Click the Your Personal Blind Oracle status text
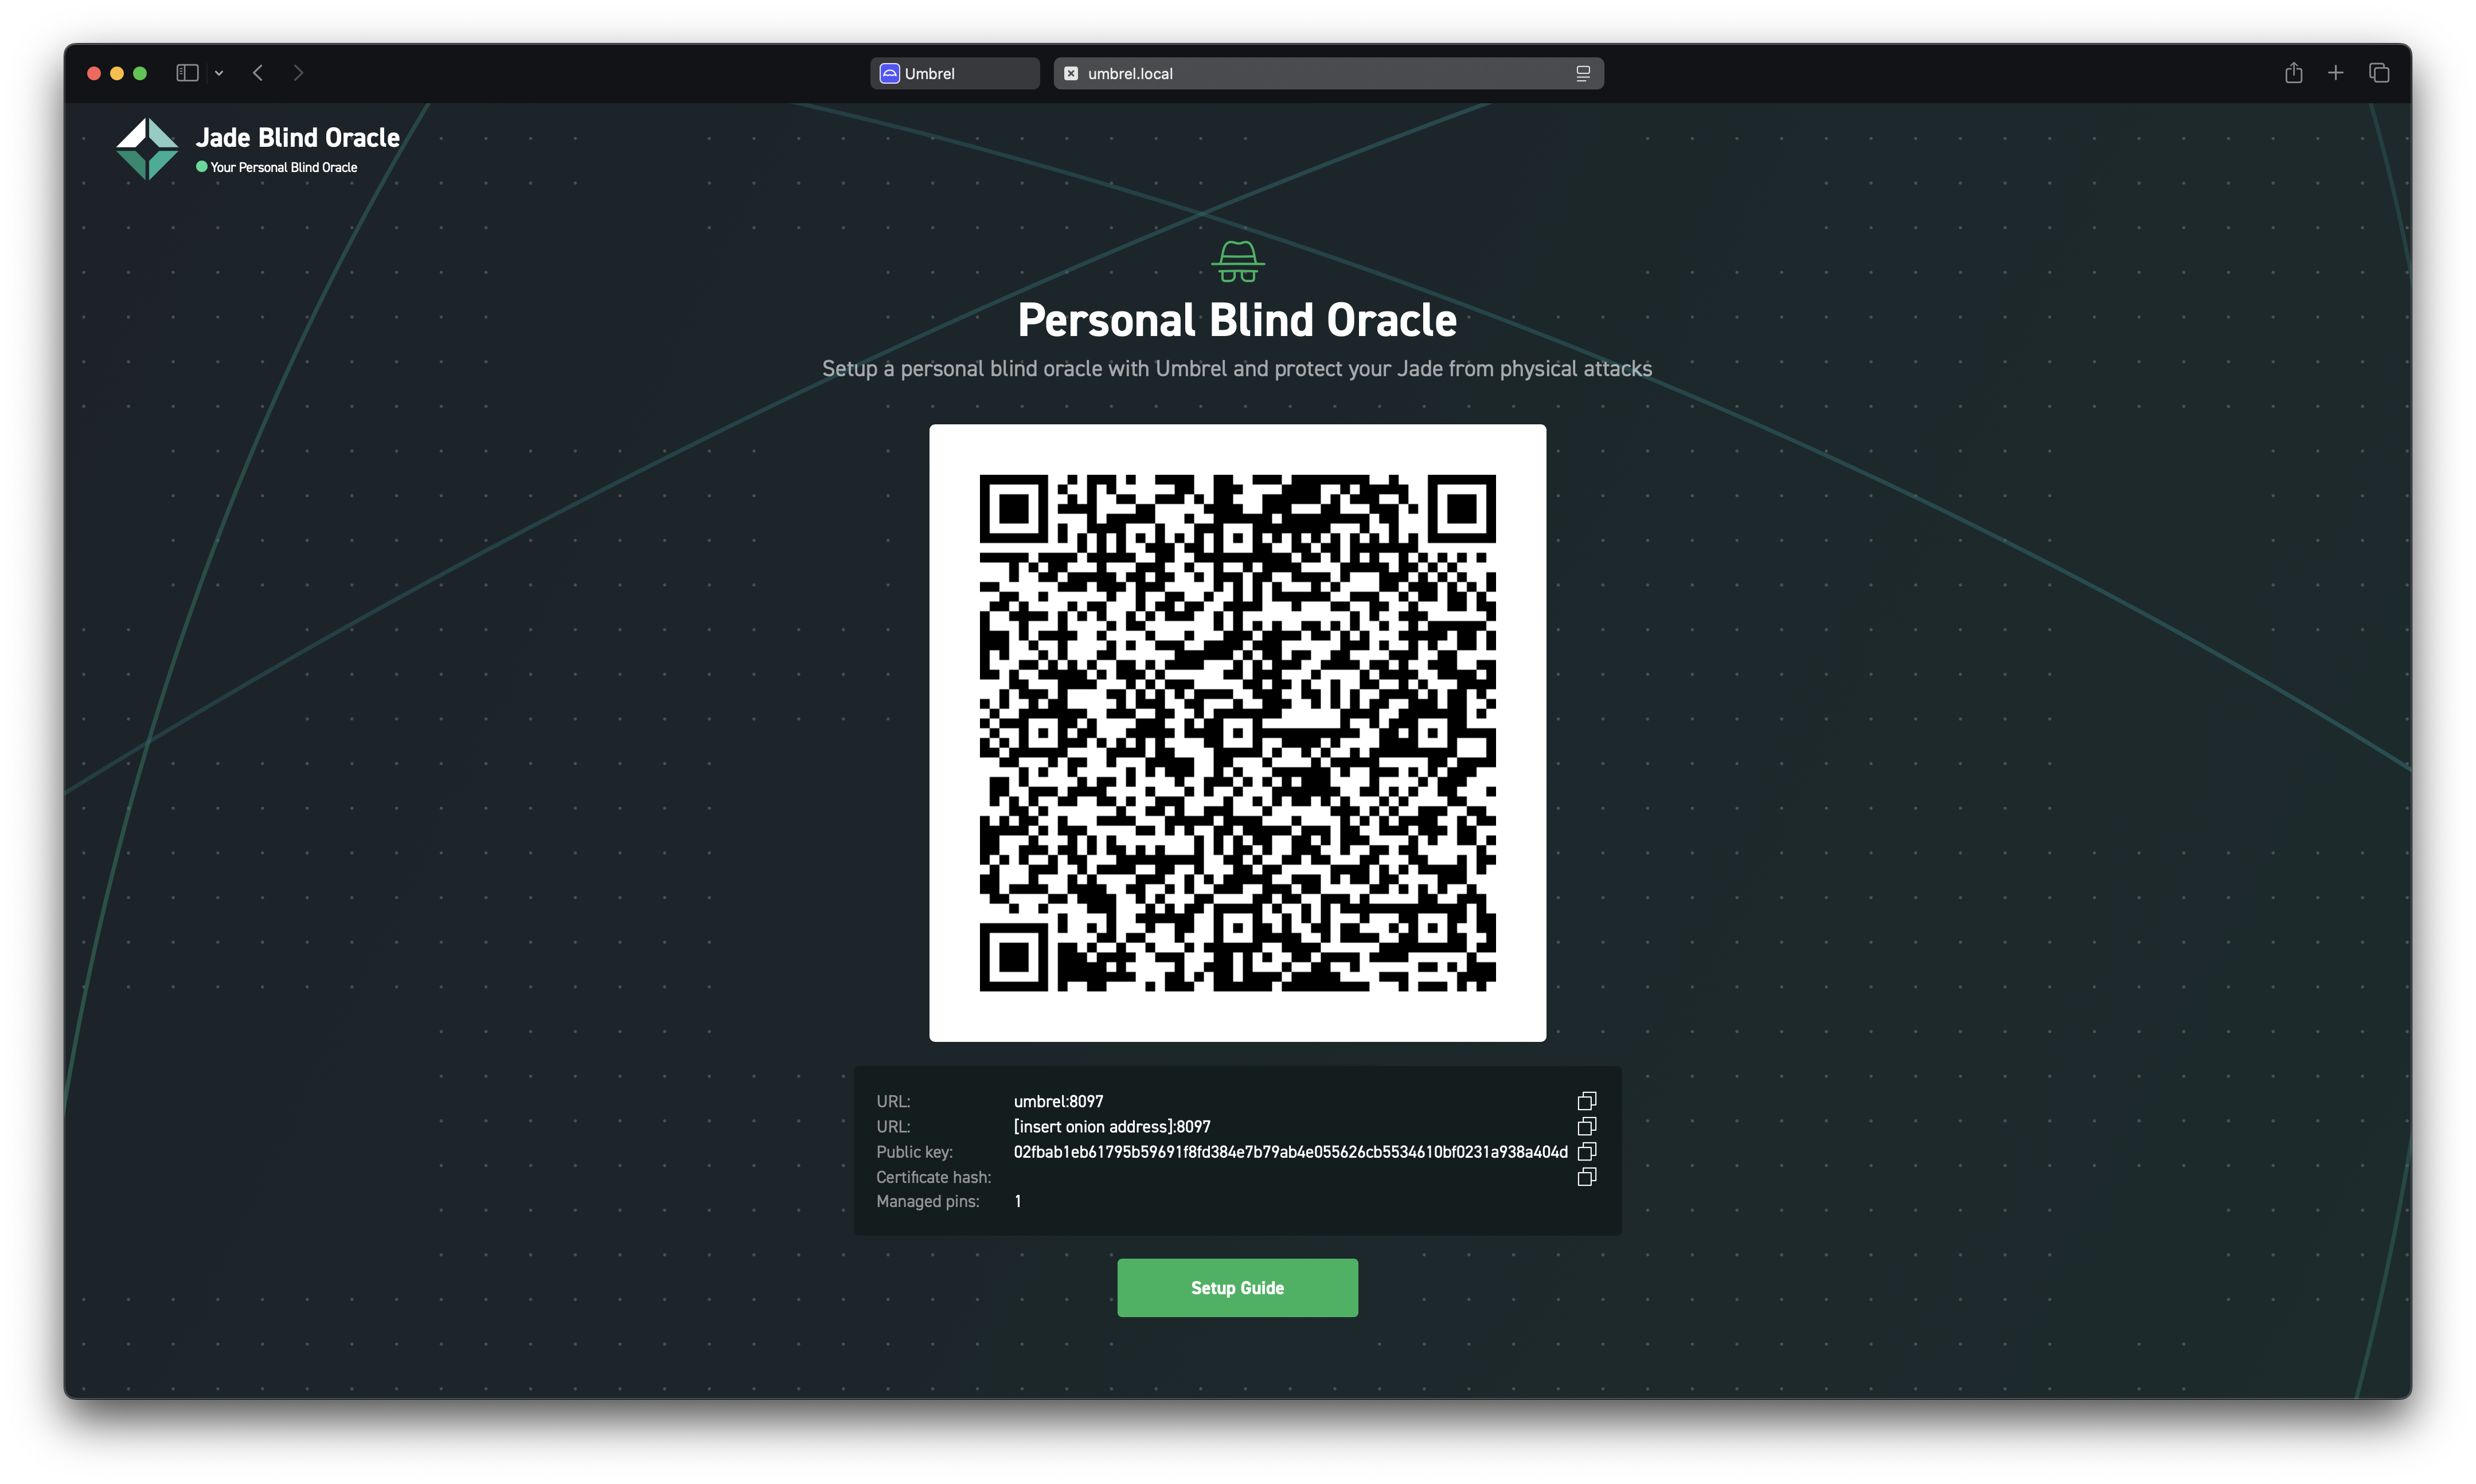2476x1484 pixels. (x=284, y=167)
